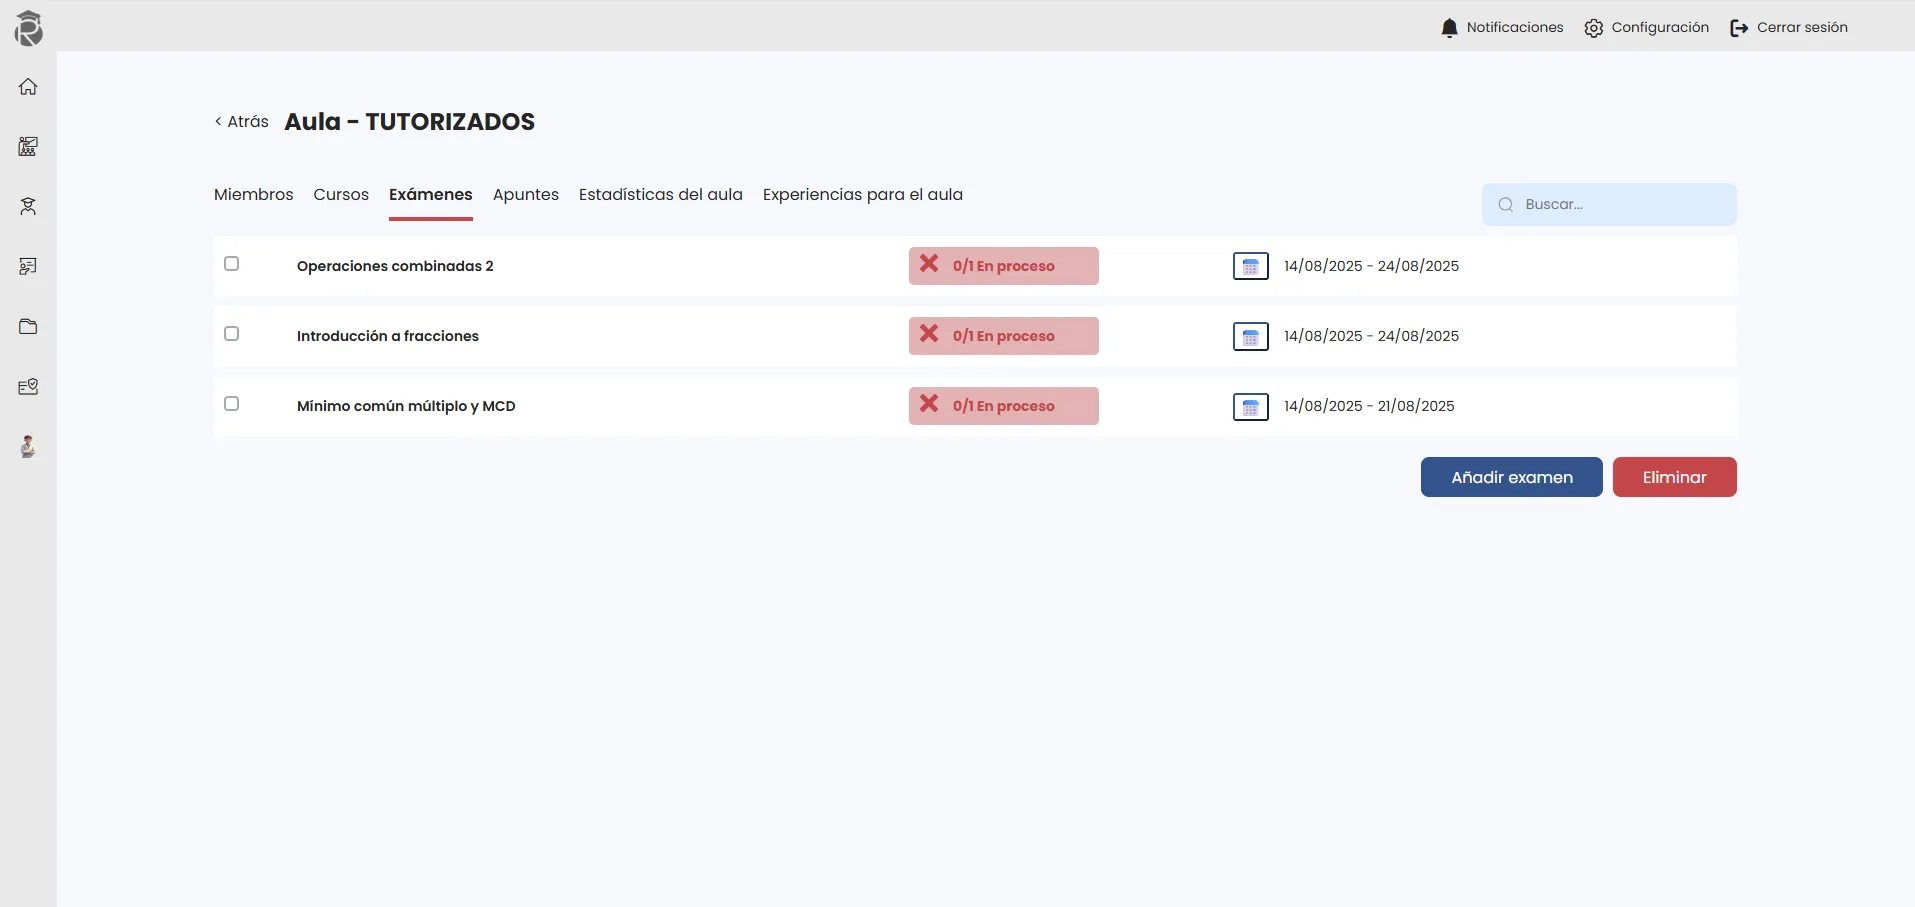Image resolution: width=1915 pixels, height=907 pixels.
Task: Open Notificaciones bell
Action: pos(1501,28)
